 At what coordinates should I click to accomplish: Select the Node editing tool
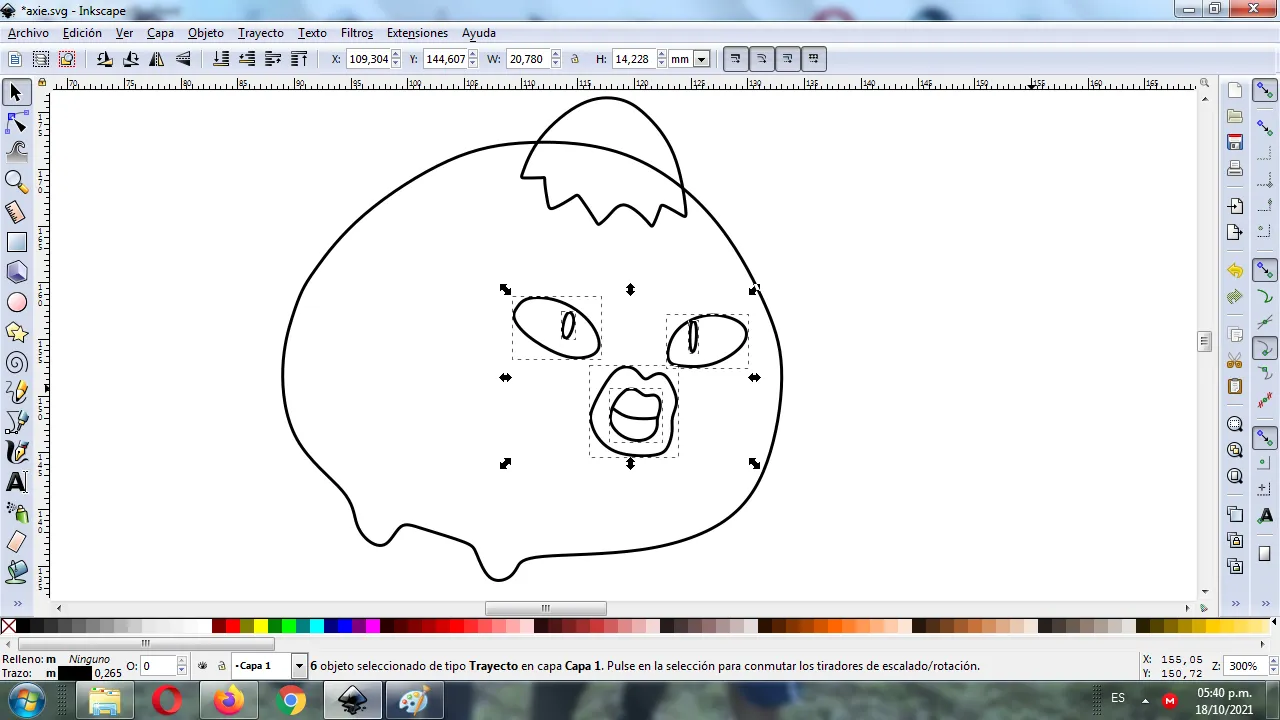tap(16, 123)
